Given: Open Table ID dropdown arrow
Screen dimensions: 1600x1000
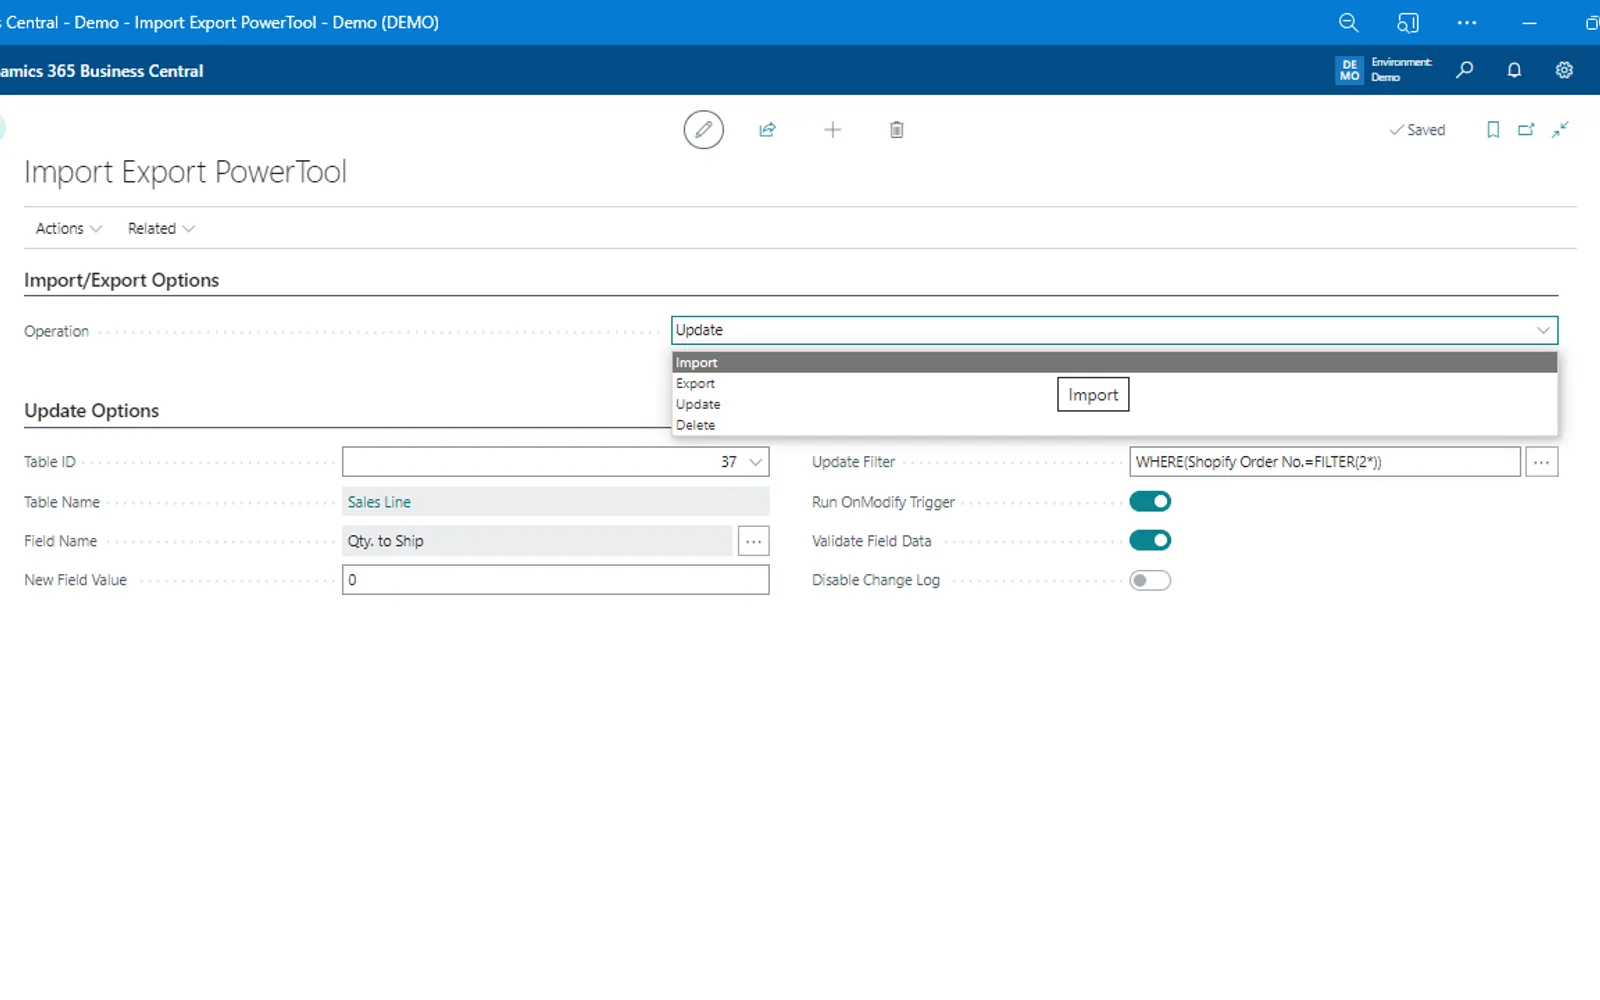Looking at the screenshot, I should (756, 462).
